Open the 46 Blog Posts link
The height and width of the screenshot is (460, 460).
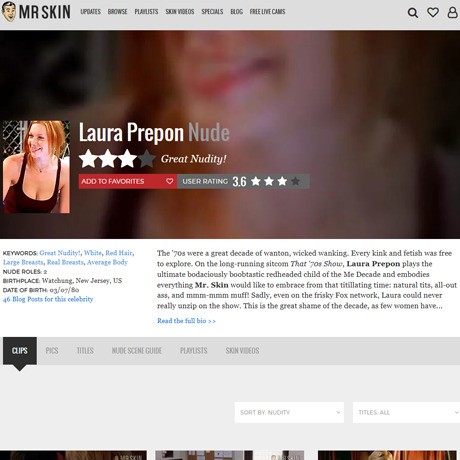tap(48, 299)
